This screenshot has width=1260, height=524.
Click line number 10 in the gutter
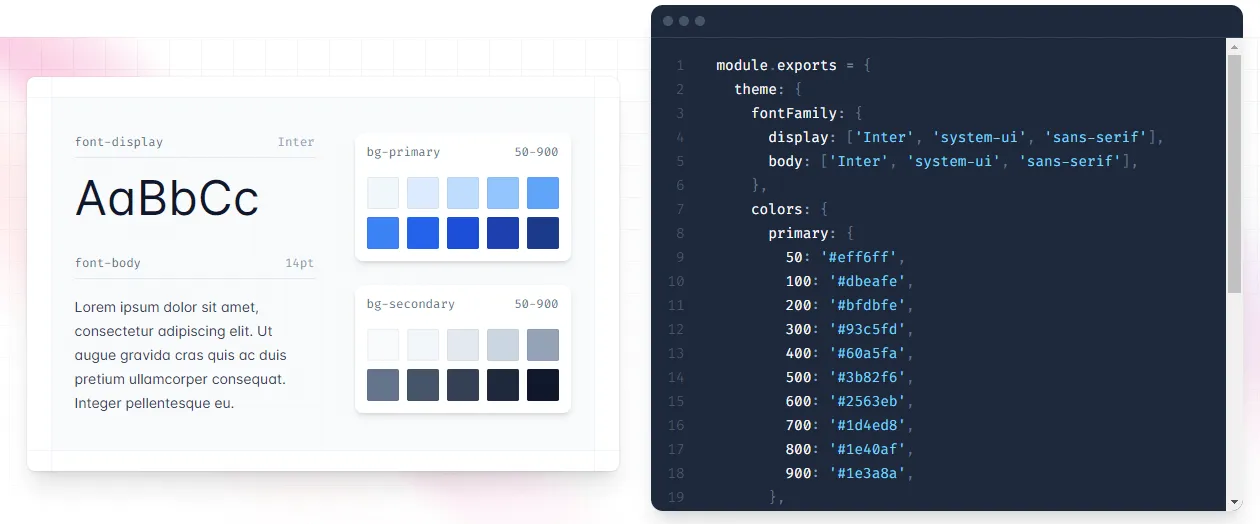pyautogui.click(x=676, y=281)
